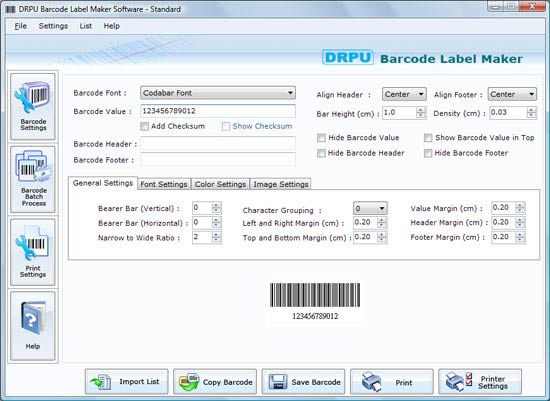
Task: Click the DRPU logo in the banner
Action: pyautogui.click(x=348, y=58)
